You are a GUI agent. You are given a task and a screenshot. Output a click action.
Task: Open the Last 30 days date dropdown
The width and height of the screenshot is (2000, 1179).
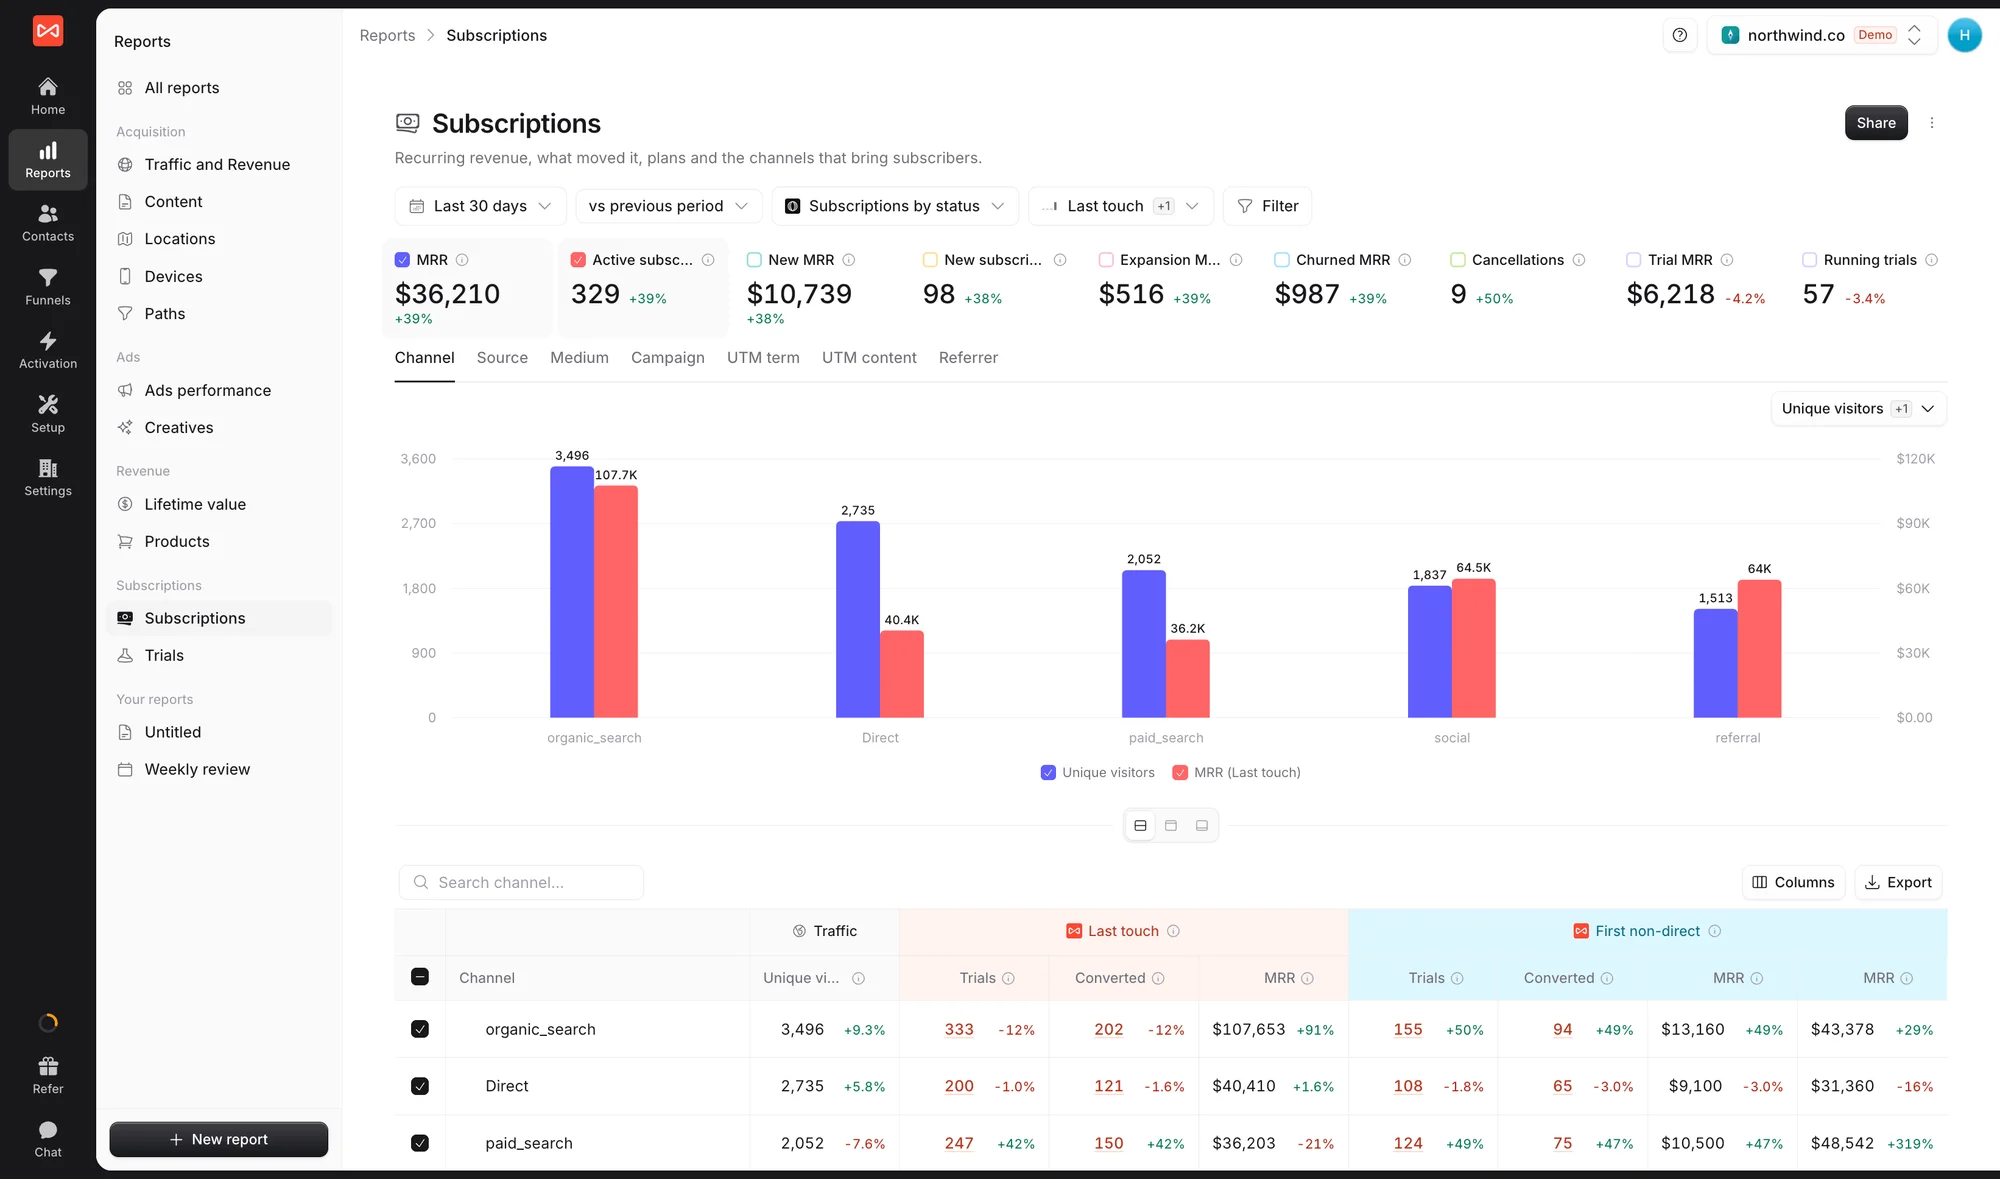tap(480, 206)
